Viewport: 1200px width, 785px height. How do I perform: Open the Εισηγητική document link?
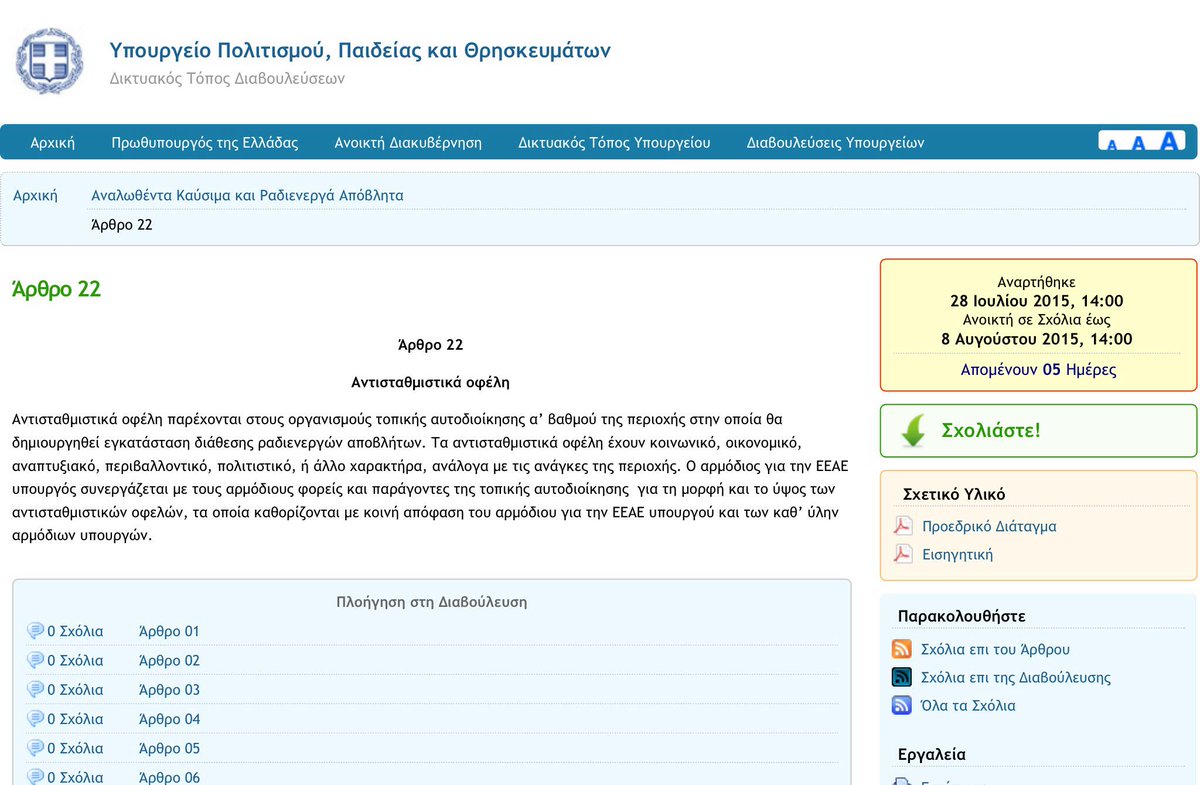click(x=957, y=554)
